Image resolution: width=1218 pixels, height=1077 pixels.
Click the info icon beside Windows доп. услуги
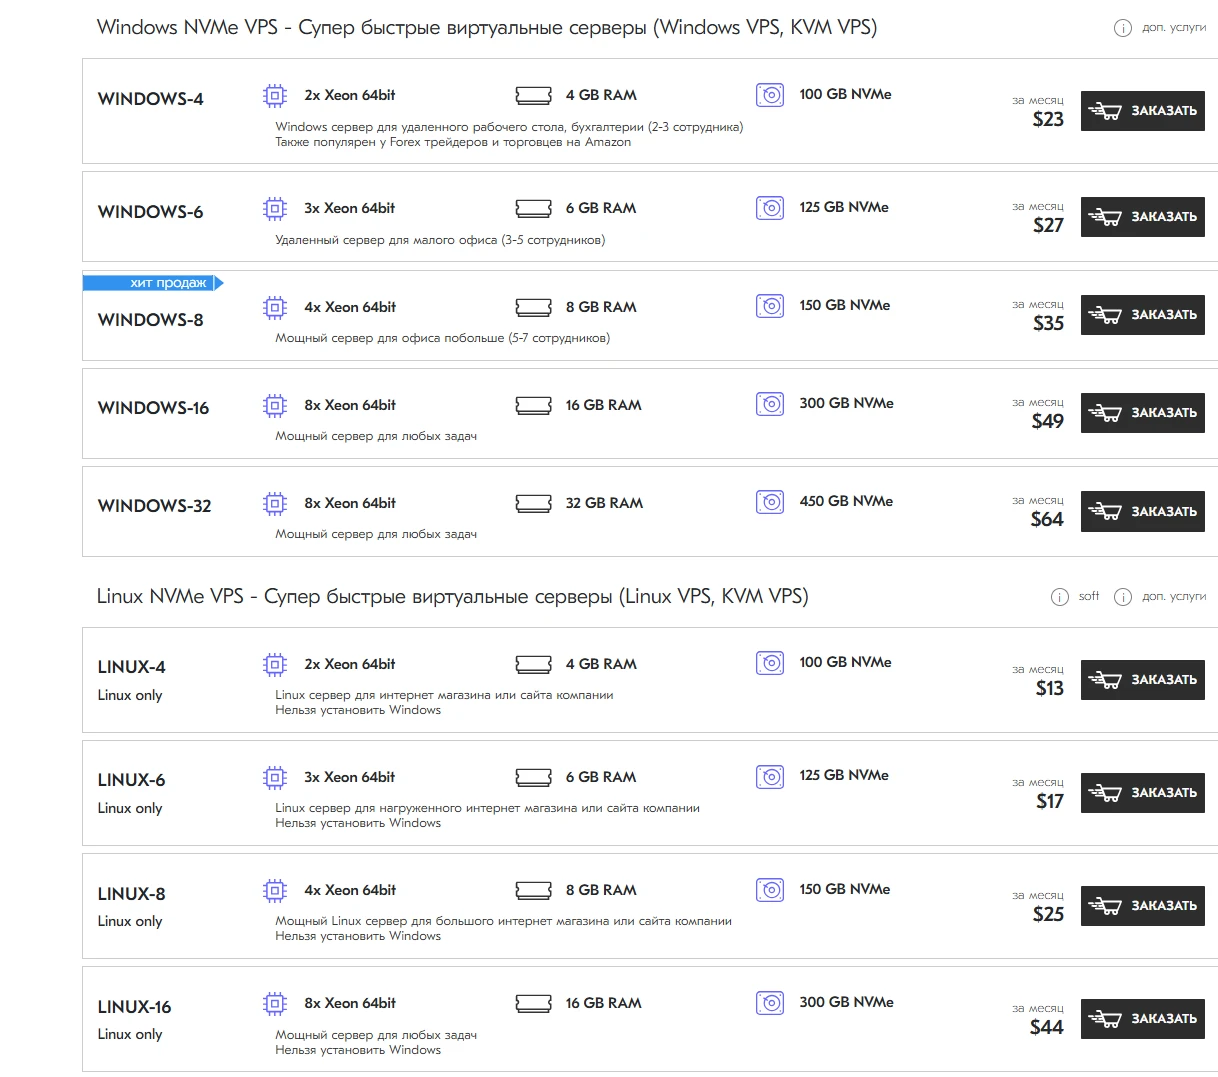pyautogui.click(x=1122, y=28)
